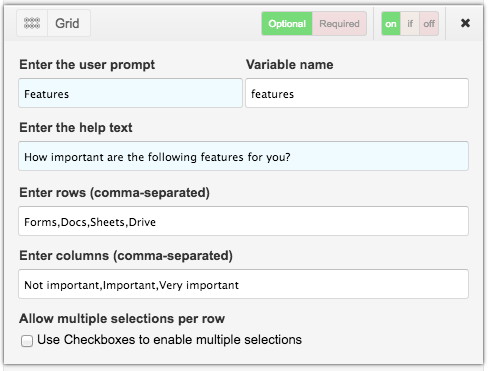Select the conditional 'if' visibility option
The height and width of the screenshot is (371, 489).
pyautogui.click(x=410, y=24)
